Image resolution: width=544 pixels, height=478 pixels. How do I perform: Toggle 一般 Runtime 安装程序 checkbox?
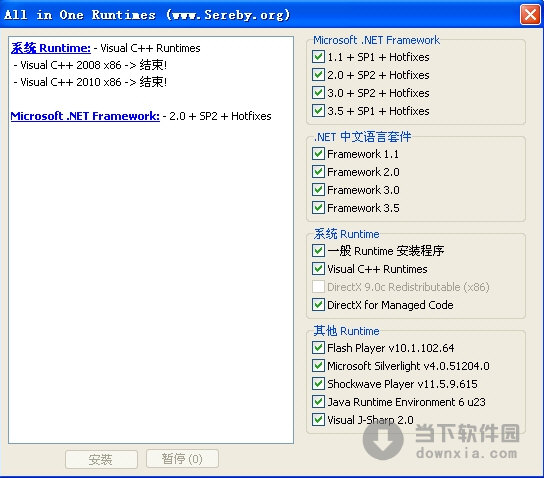[x=318, y=251]
